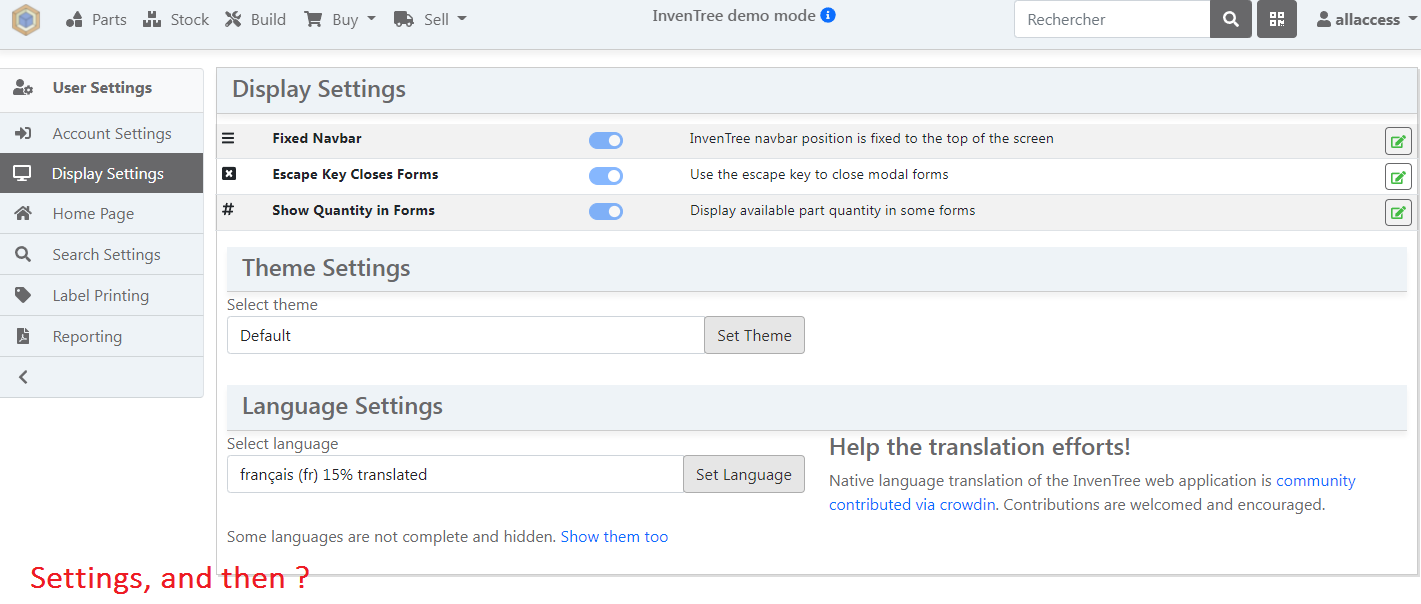Click the barcode scan icon near the search bar
1421x604 pixels.
coord(1276,19)
